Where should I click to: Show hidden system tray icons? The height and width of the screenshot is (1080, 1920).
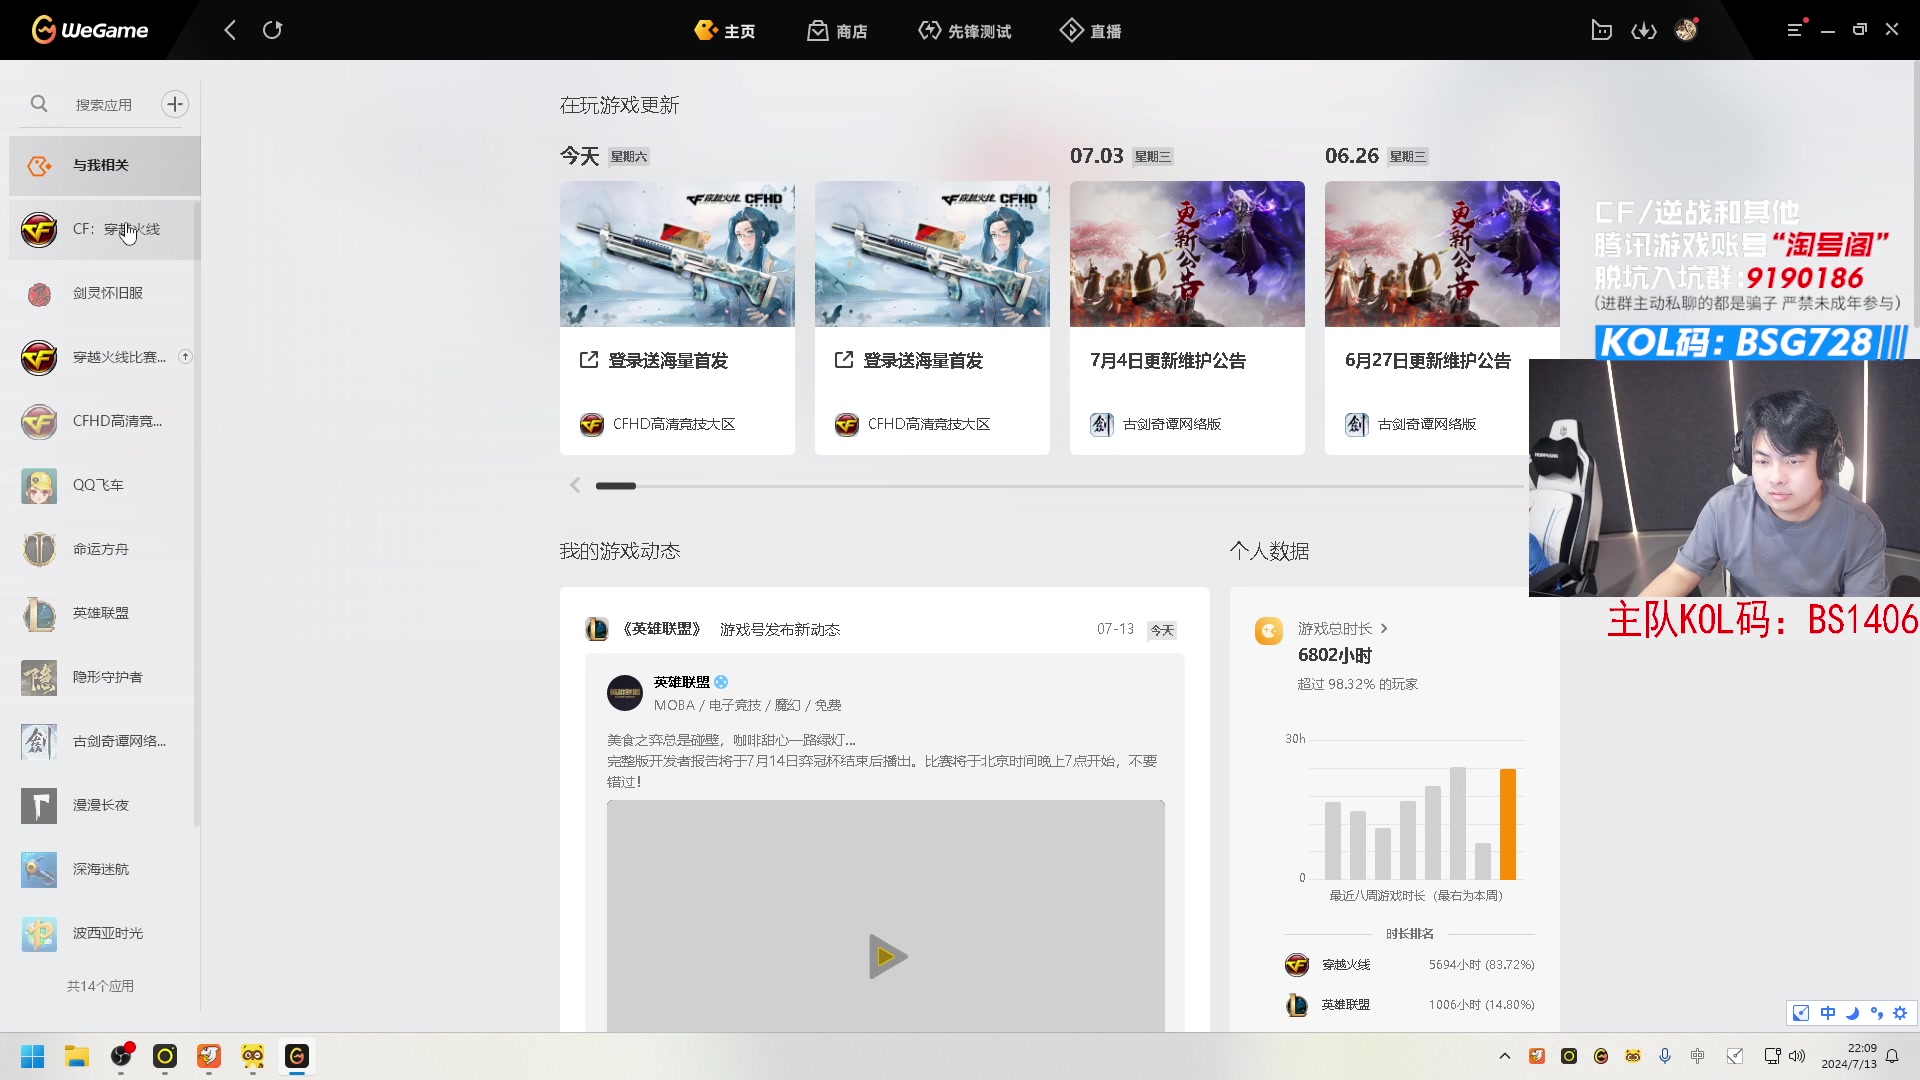pos(1505,1056)
